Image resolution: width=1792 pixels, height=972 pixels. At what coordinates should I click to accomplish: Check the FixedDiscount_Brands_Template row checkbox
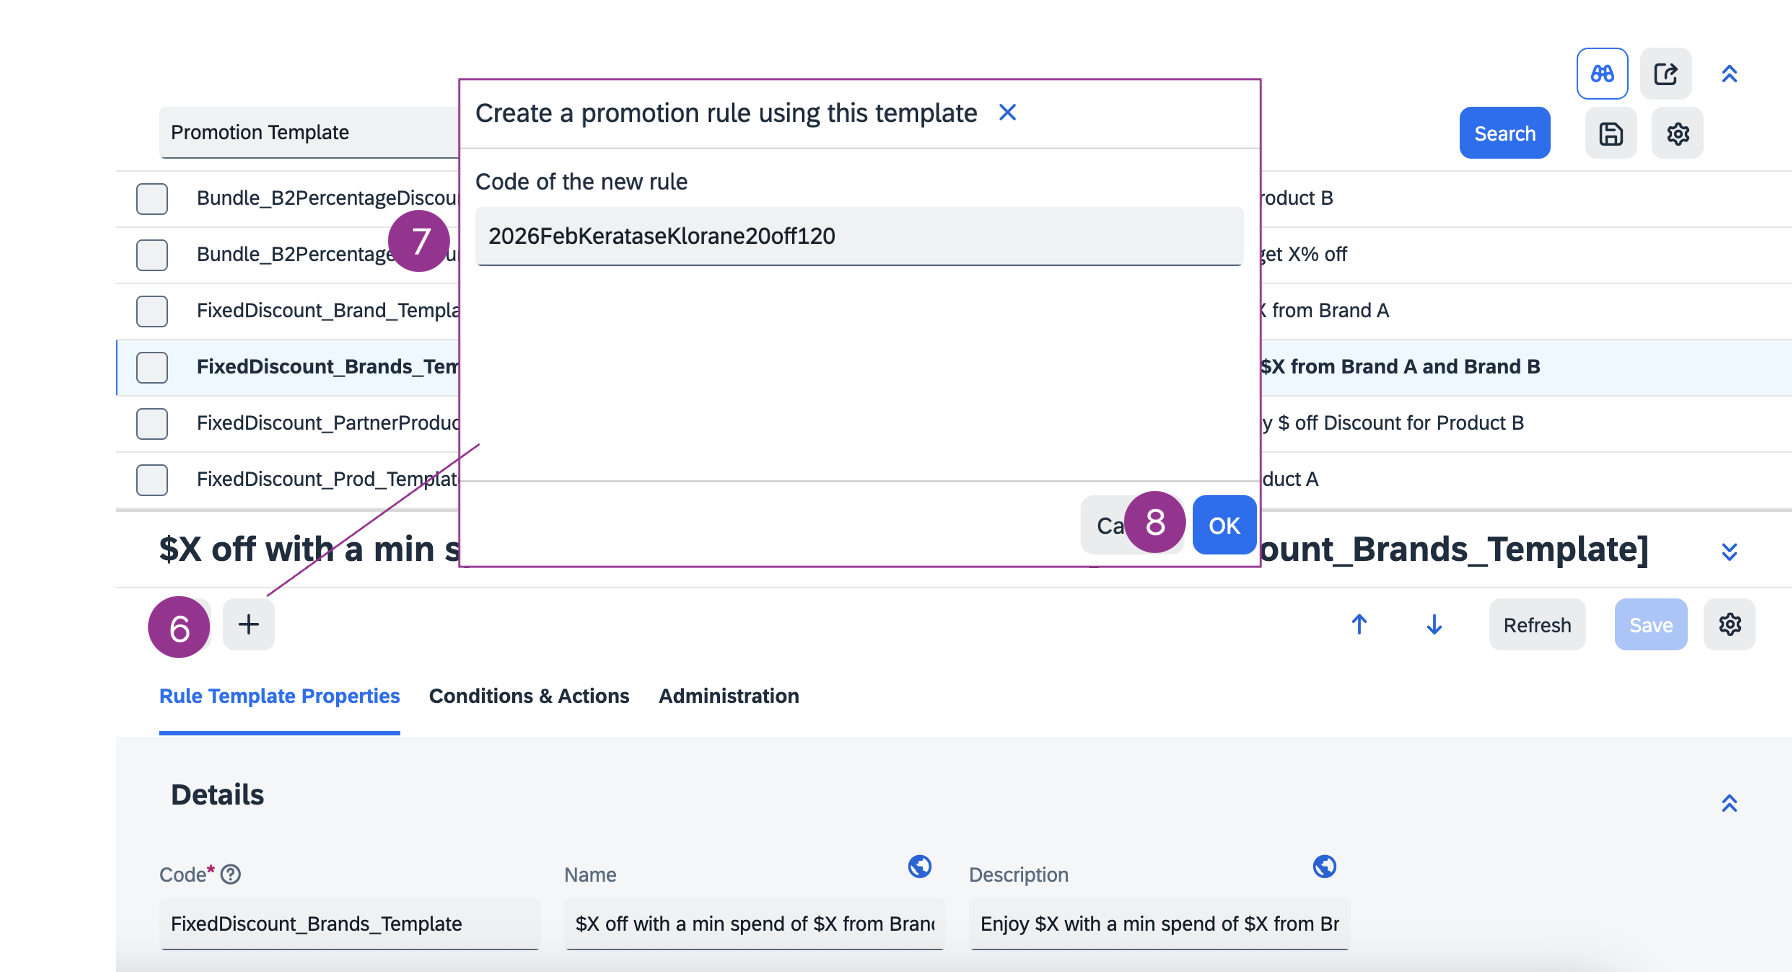[x=152, y=367]
